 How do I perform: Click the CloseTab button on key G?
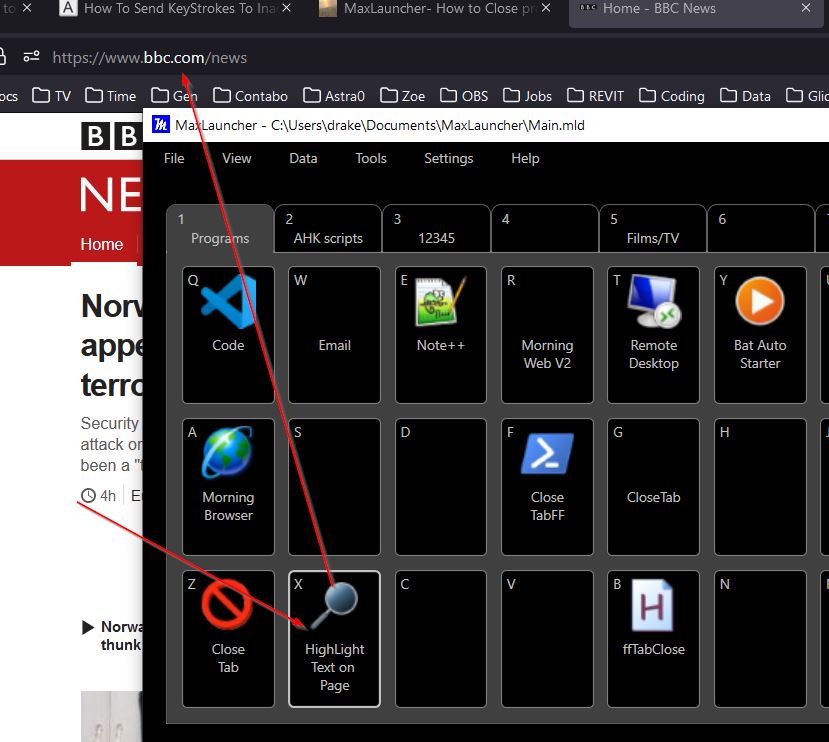[x=653, y=487]
